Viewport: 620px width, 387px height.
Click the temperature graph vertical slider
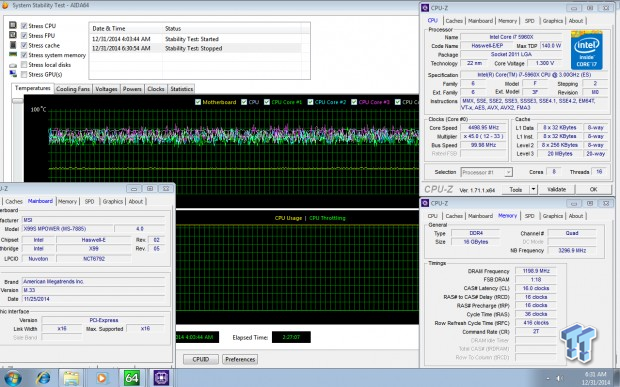tap(17, 101)
